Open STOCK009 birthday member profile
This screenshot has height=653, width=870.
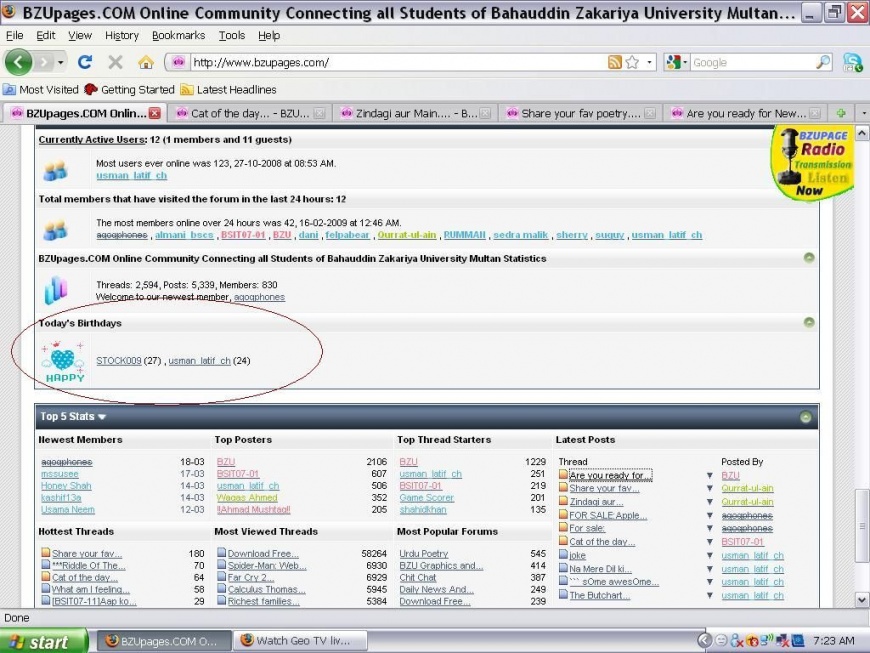coord(118,361)
